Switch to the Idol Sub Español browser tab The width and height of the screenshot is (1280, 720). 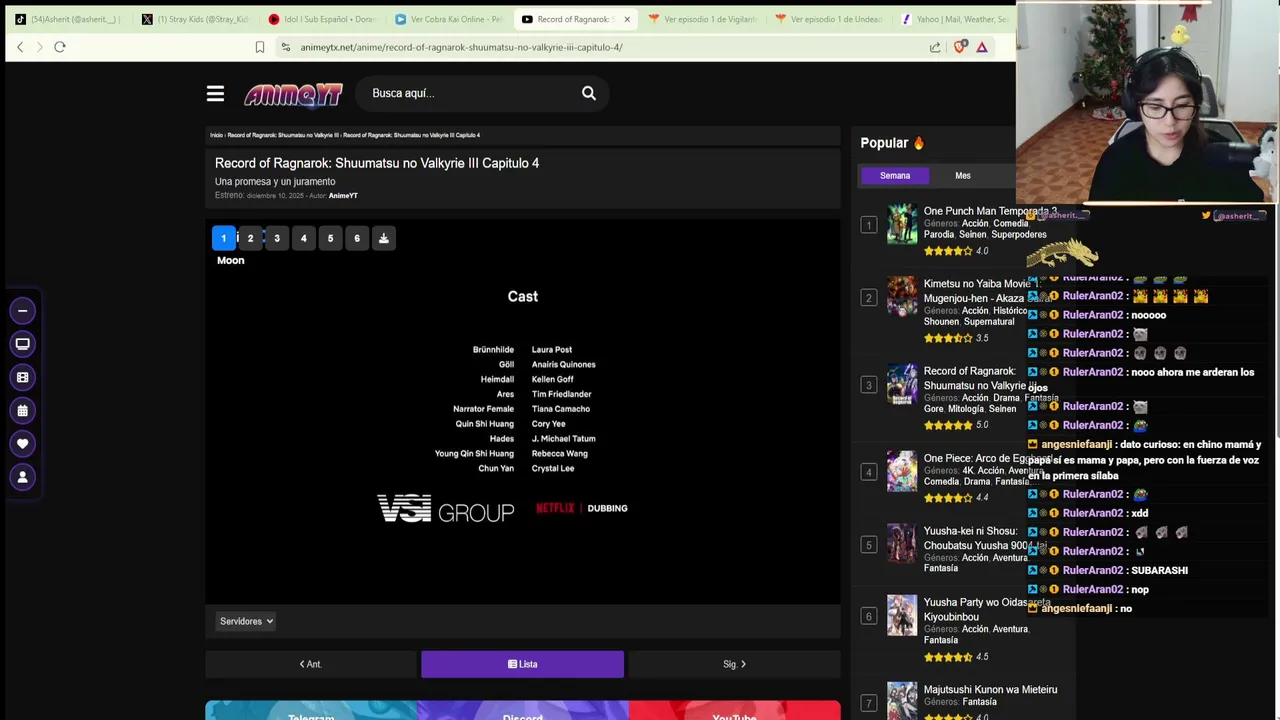point(322,19)
